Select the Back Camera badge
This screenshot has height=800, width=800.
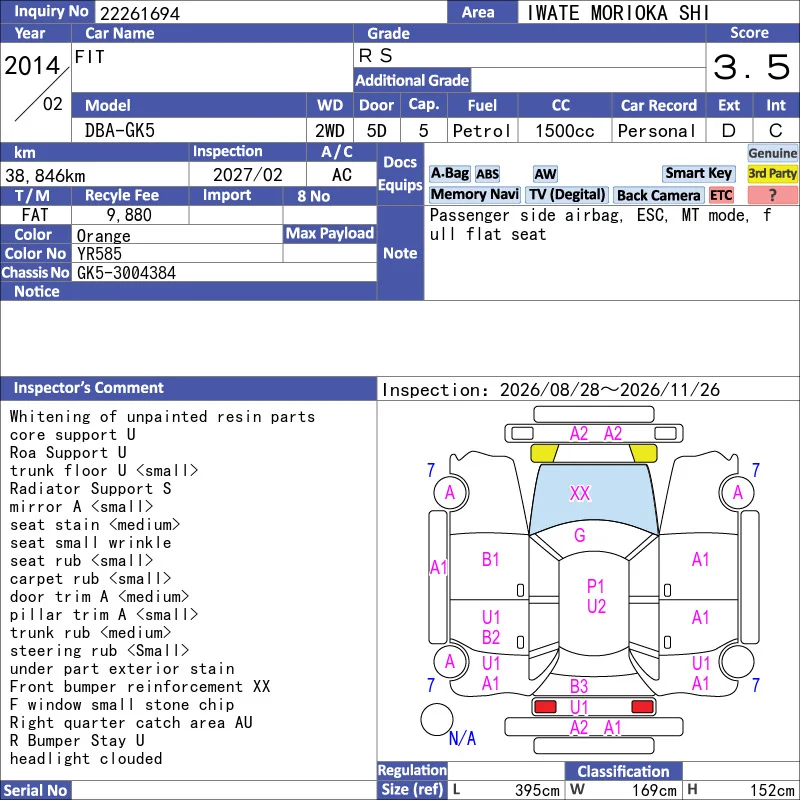658,195
